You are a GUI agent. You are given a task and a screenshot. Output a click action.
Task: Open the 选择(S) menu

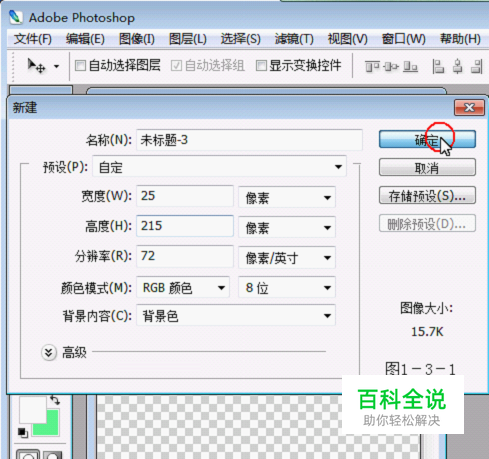(x=240, y=39)
